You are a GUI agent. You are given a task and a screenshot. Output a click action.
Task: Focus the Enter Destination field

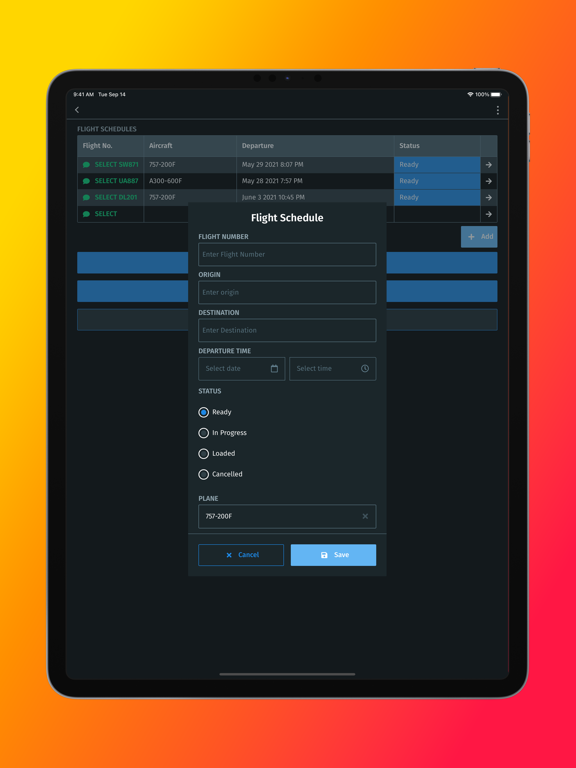pos(287,330)
